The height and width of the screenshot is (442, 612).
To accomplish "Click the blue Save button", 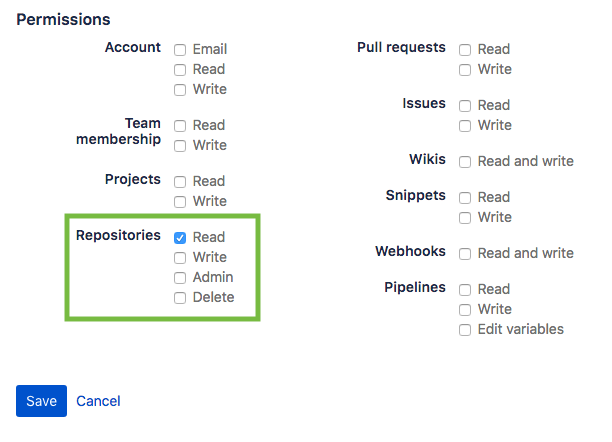I will [x=41, y=401].
